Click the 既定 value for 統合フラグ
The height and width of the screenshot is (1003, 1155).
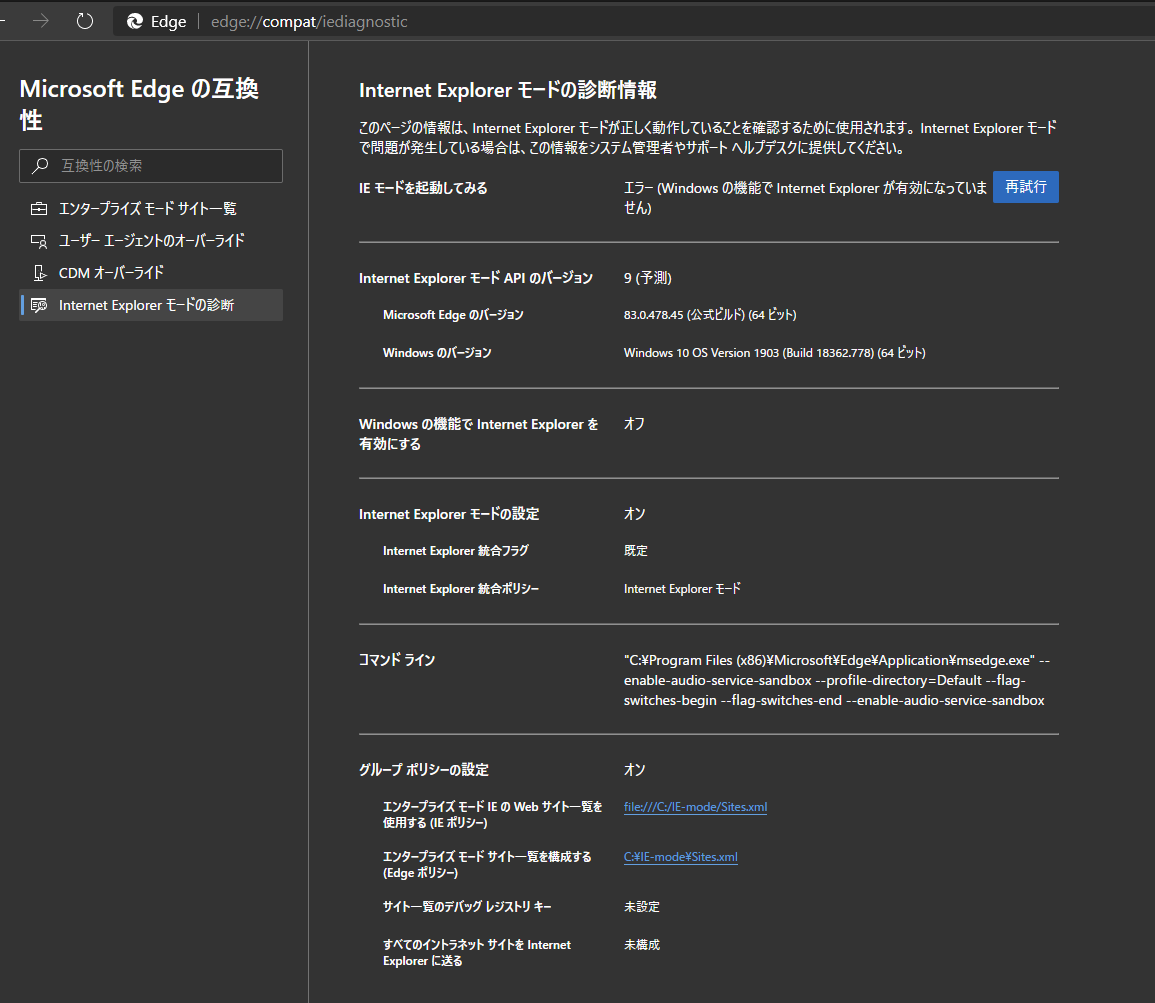[636, 551]
